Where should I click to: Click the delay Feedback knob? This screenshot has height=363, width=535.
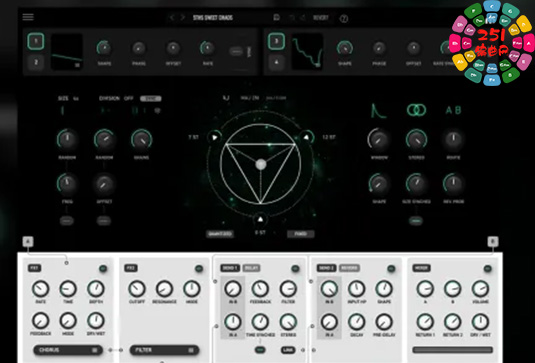(260, 289)
